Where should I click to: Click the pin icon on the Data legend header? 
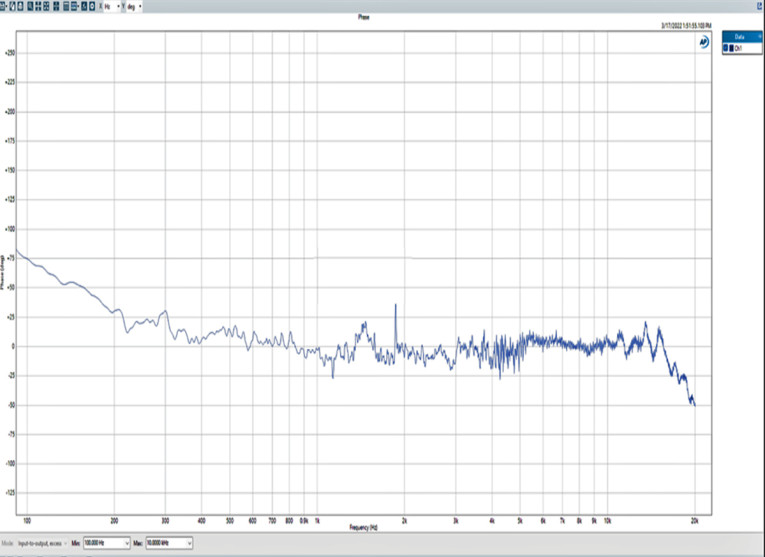pos(760,37)
